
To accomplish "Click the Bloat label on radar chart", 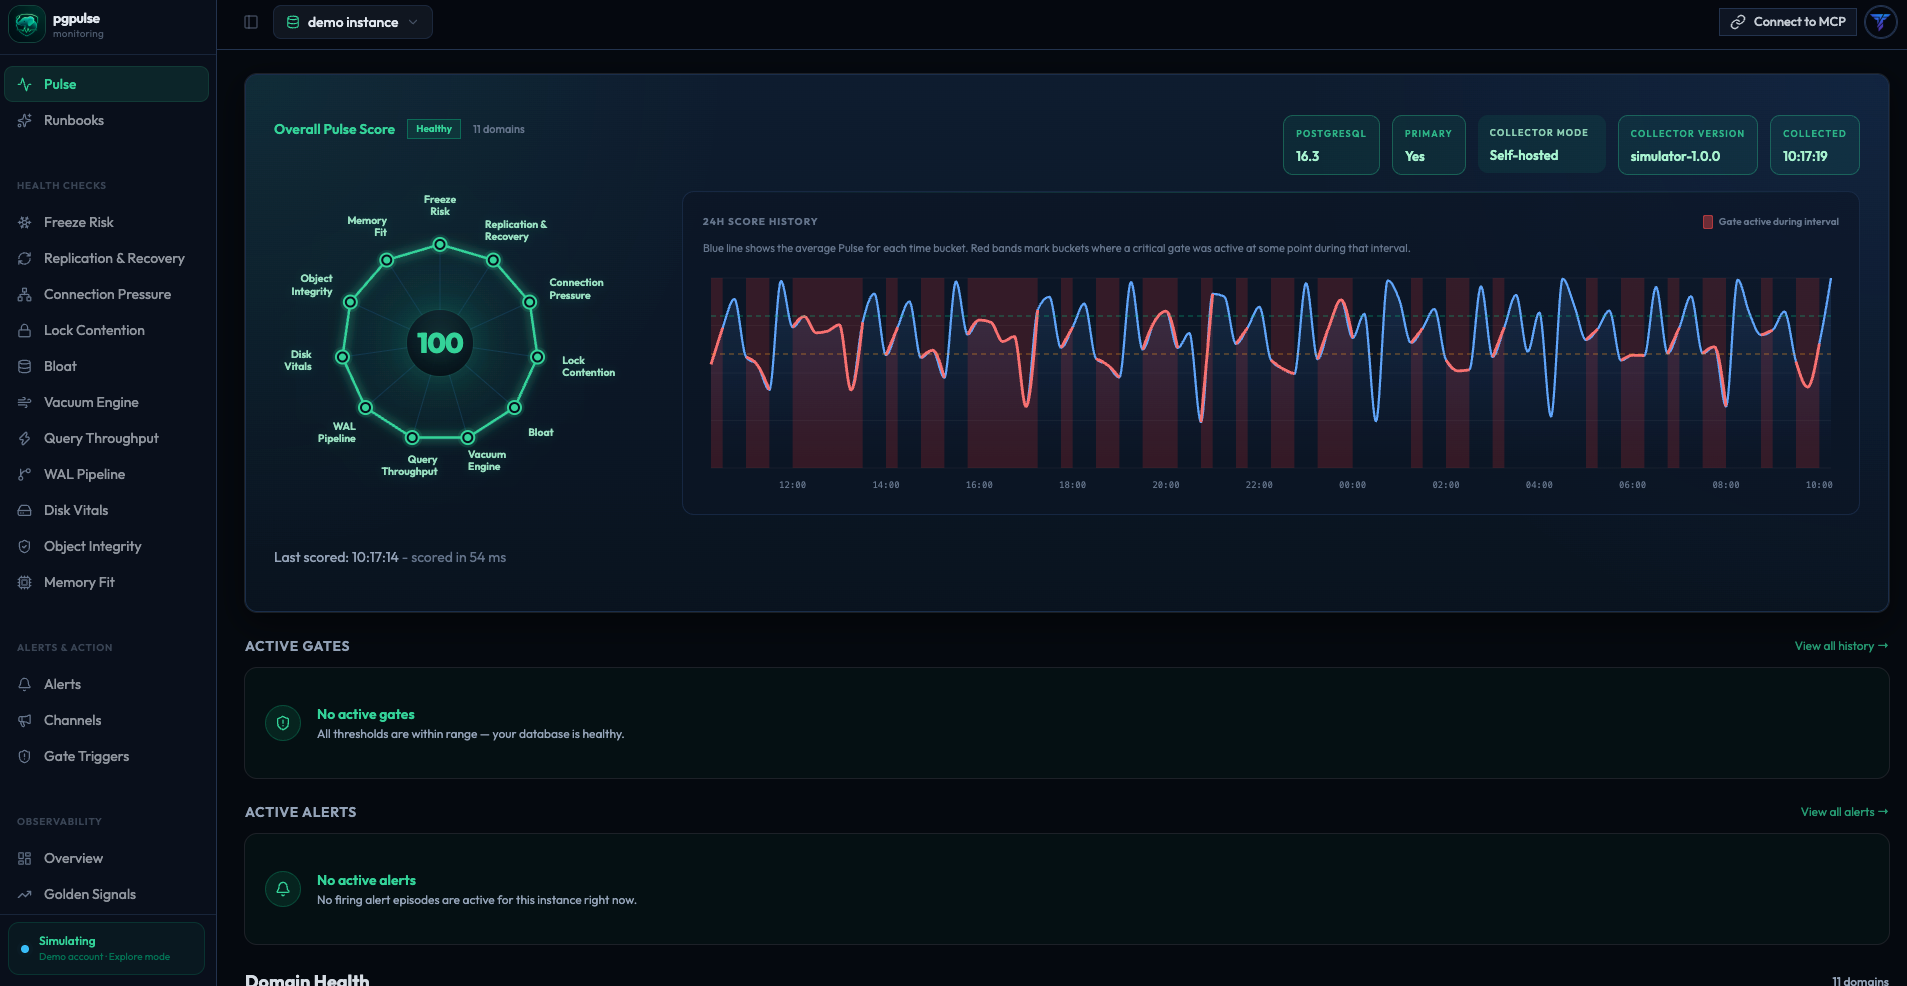I will pos(541,432).
